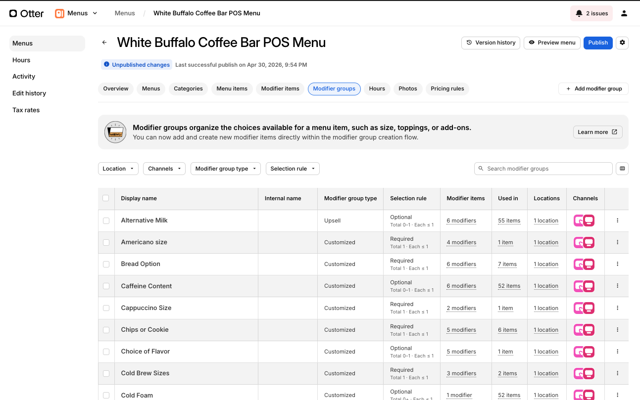
Task: Open row options for Chips or Cookie
Action: 617,329
